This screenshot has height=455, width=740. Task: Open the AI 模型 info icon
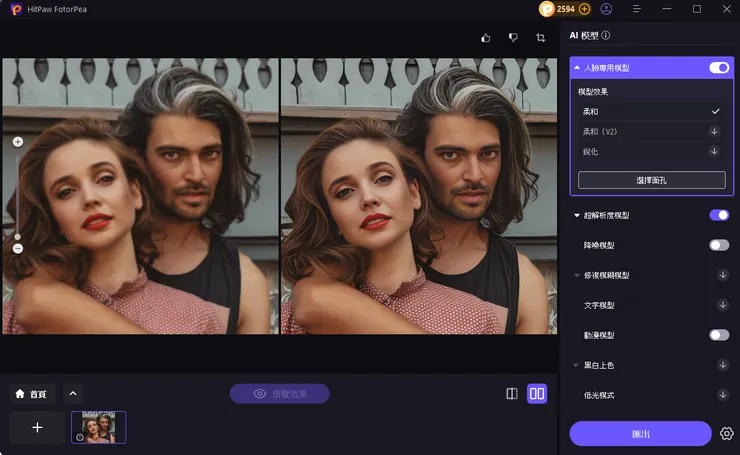(606, 35)
